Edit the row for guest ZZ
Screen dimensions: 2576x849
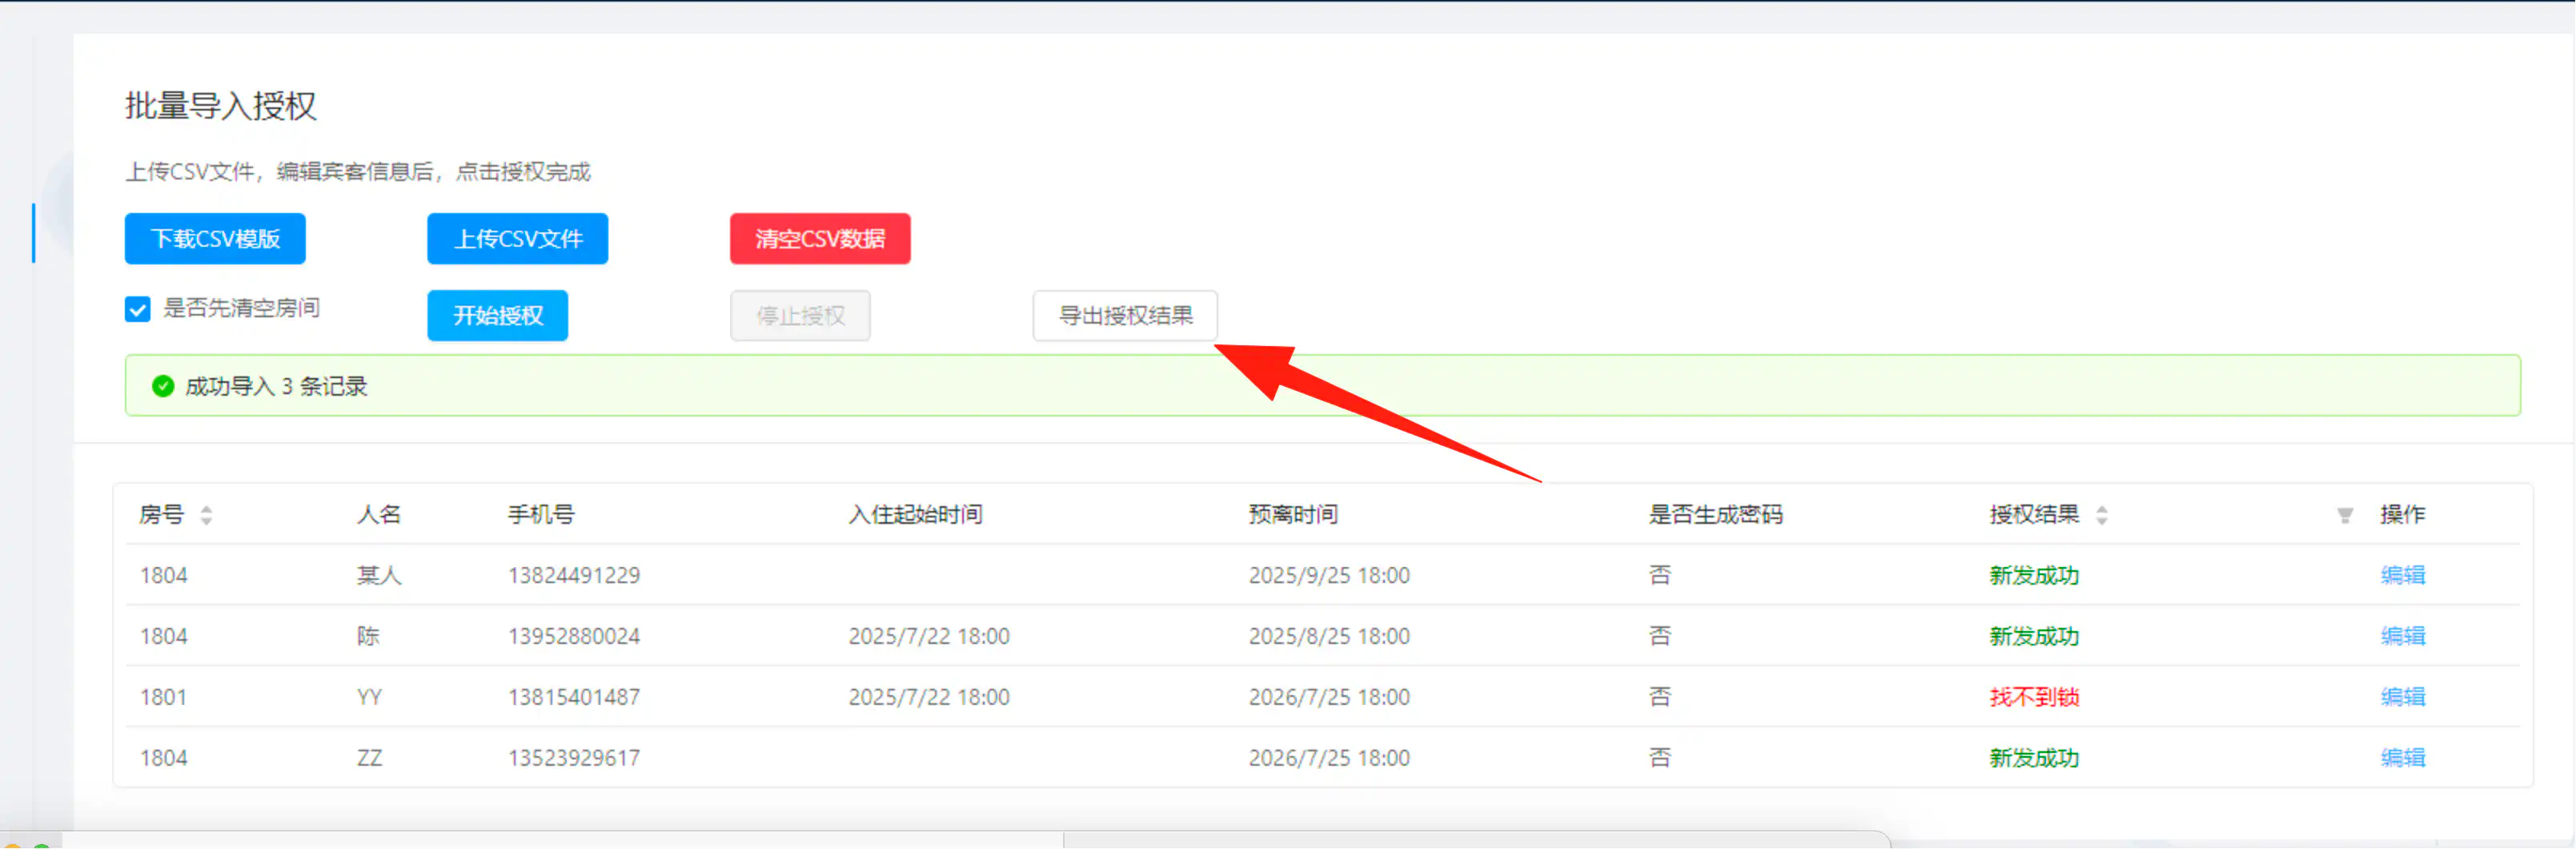click(x=2401, y=758)
